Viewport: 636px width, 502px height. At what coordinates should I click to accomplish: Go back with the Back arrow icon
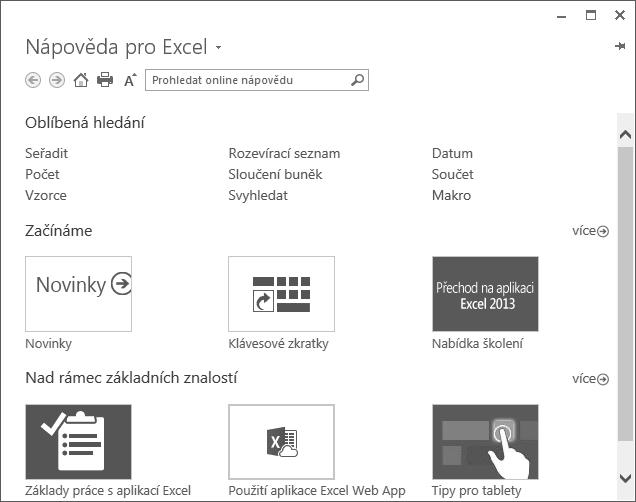coord(33,80)
